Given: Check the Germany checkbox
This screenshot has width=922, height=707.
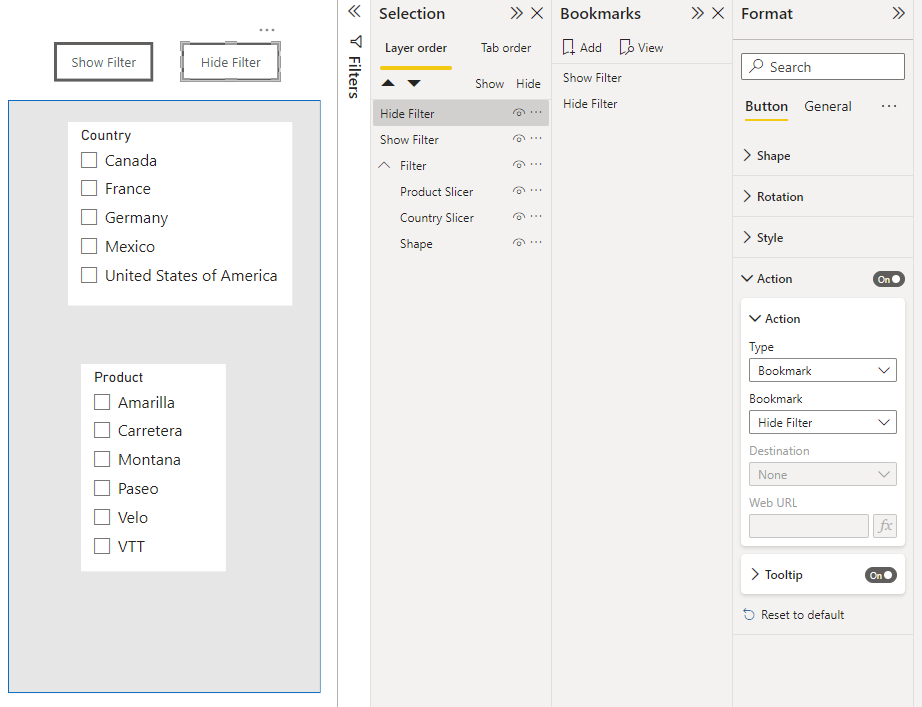Looking at the screenshot, I should point(89,217).
